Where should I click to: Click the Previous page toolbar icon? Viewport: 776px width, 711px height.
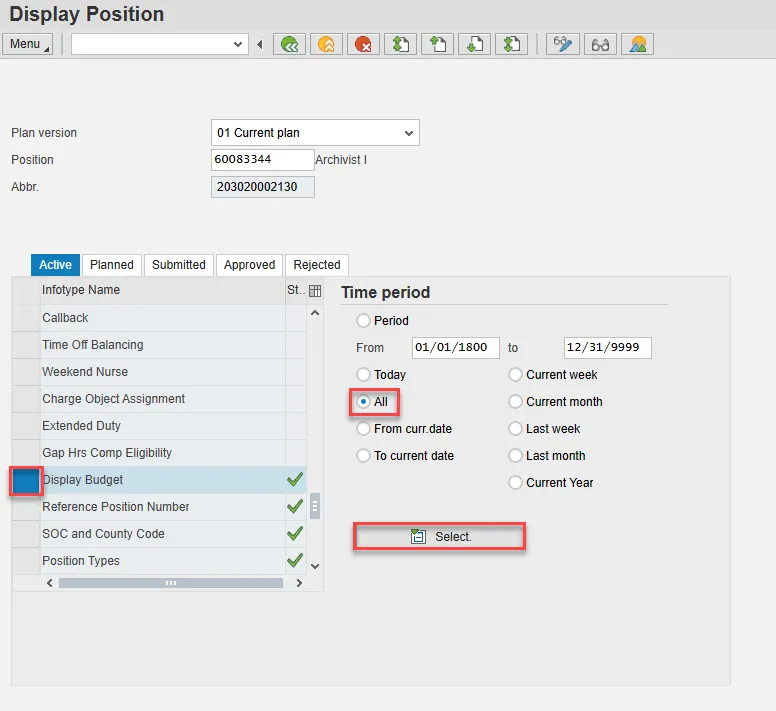click(437, 45)
